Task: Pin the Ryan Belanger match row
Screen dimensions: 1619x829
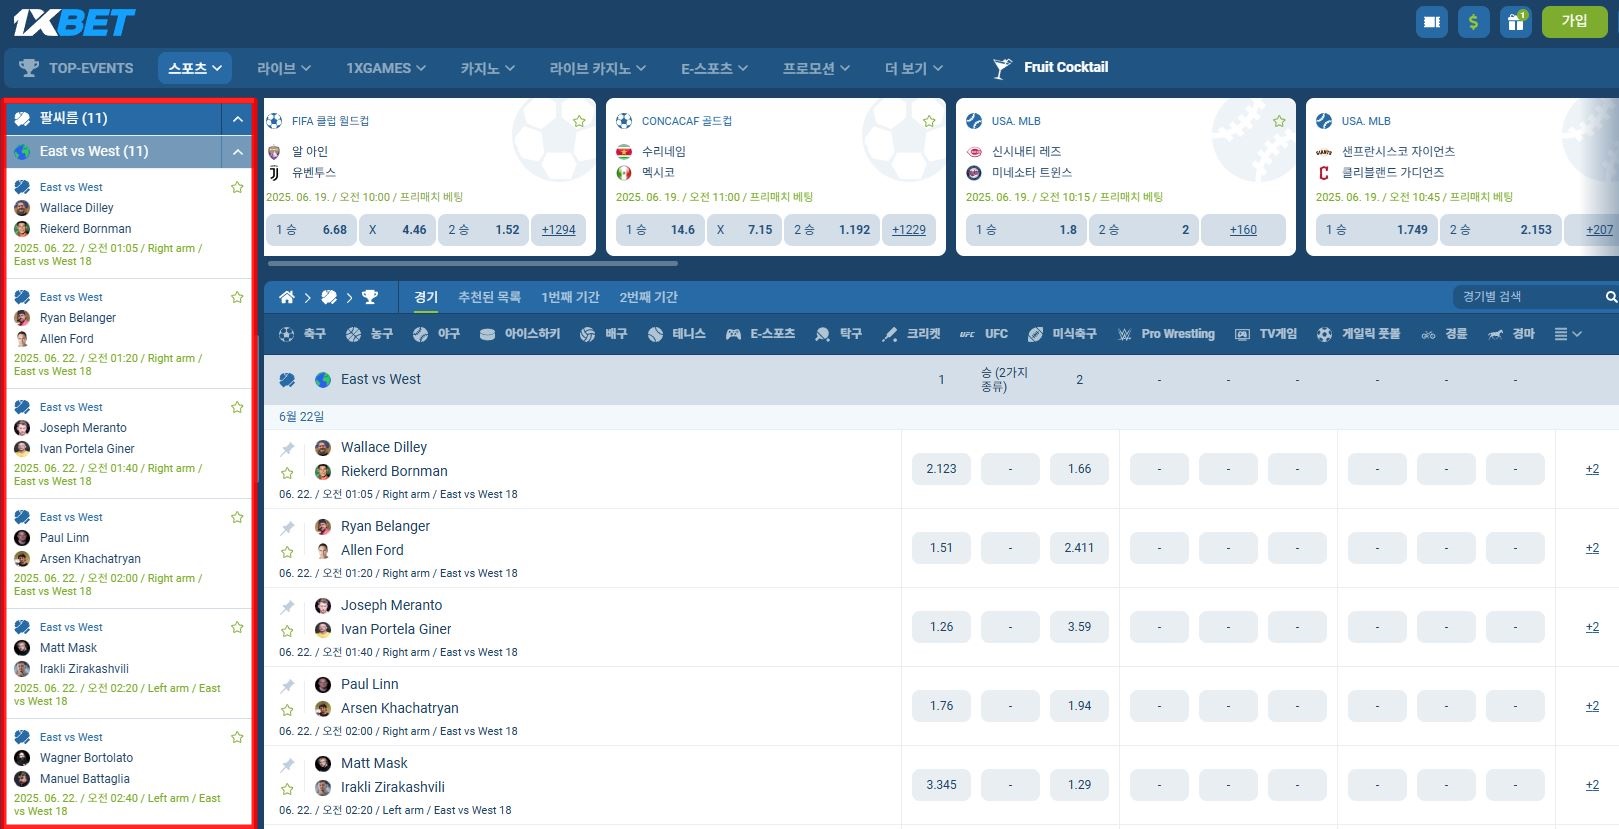Action: 288,528
